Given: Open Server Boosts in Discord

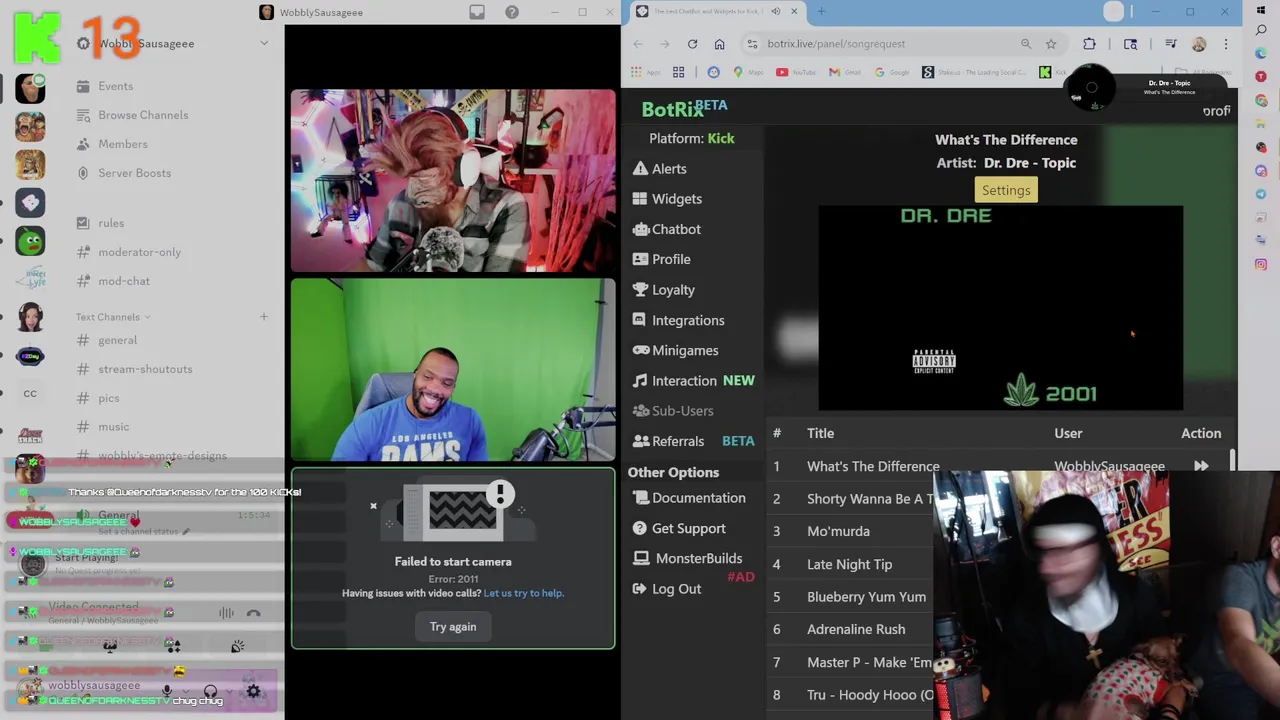Looking at the screenshot, I should (124, 173).
